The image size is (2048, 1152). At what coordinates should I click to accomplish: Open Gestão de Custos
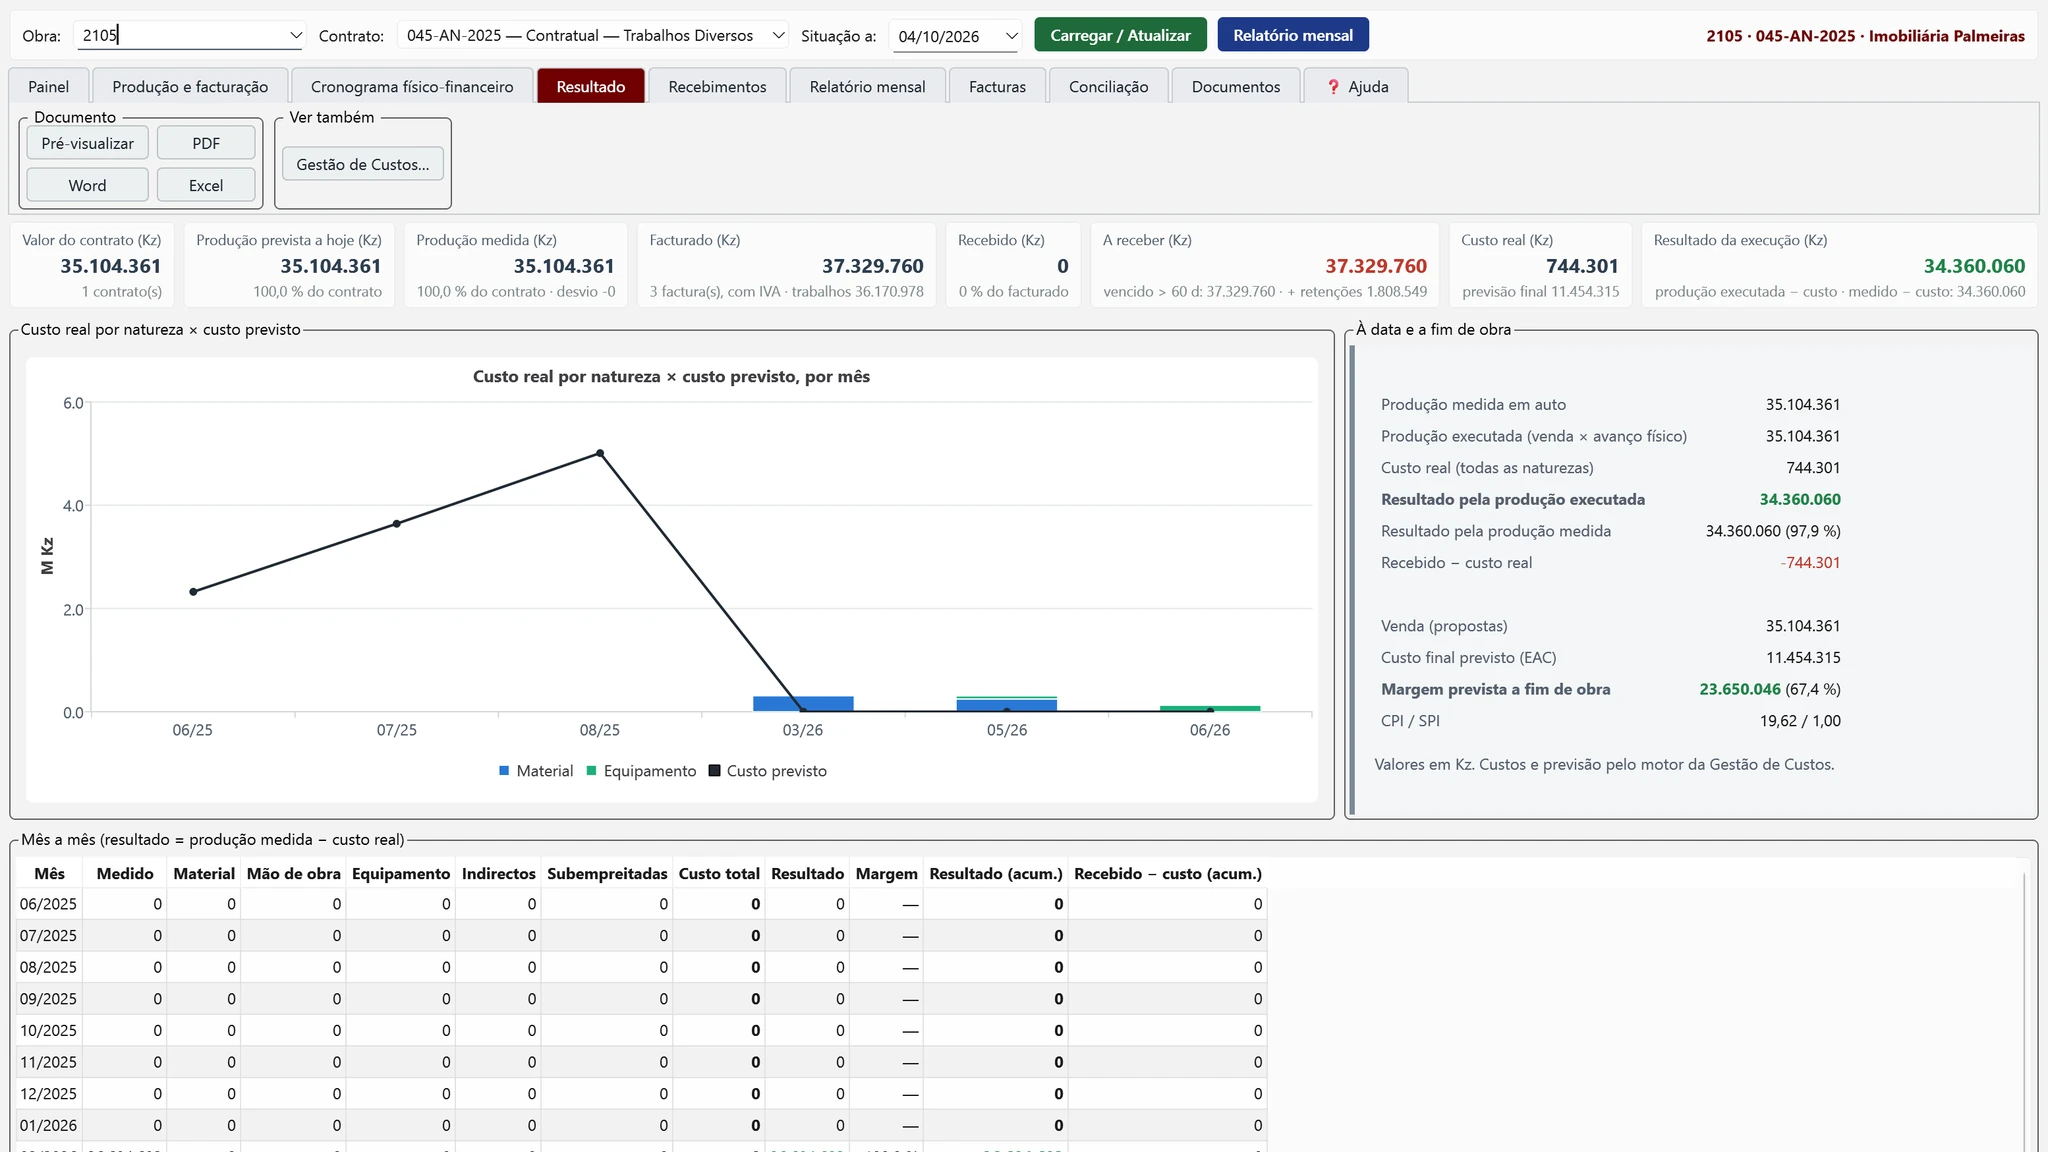pos(363,165)
